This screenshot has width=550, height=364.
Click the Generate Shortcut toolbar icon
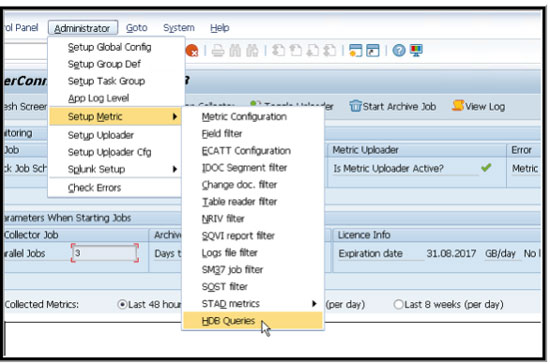click(373, 51)
